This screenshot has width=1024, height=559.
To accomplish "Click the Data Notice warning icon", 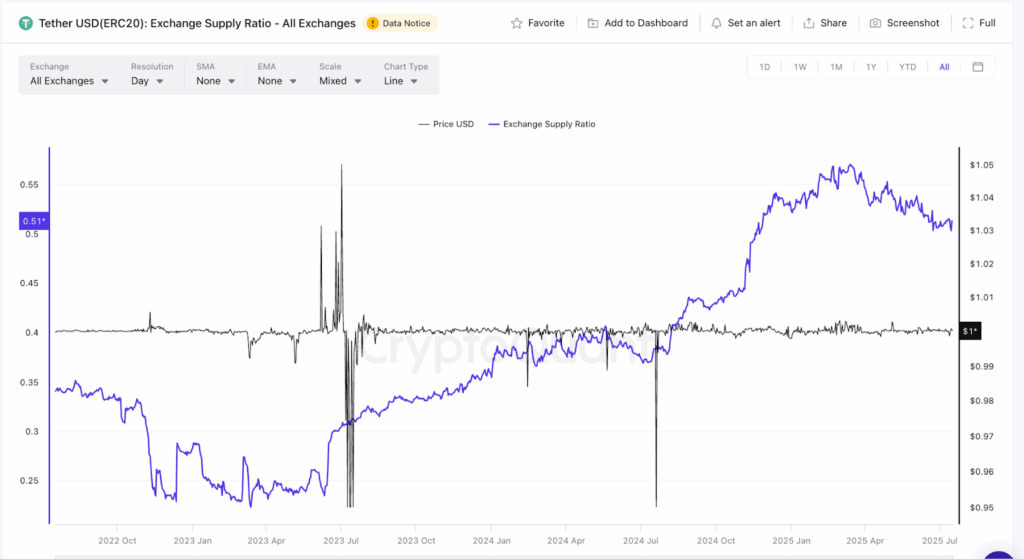I will coord(372,24).
